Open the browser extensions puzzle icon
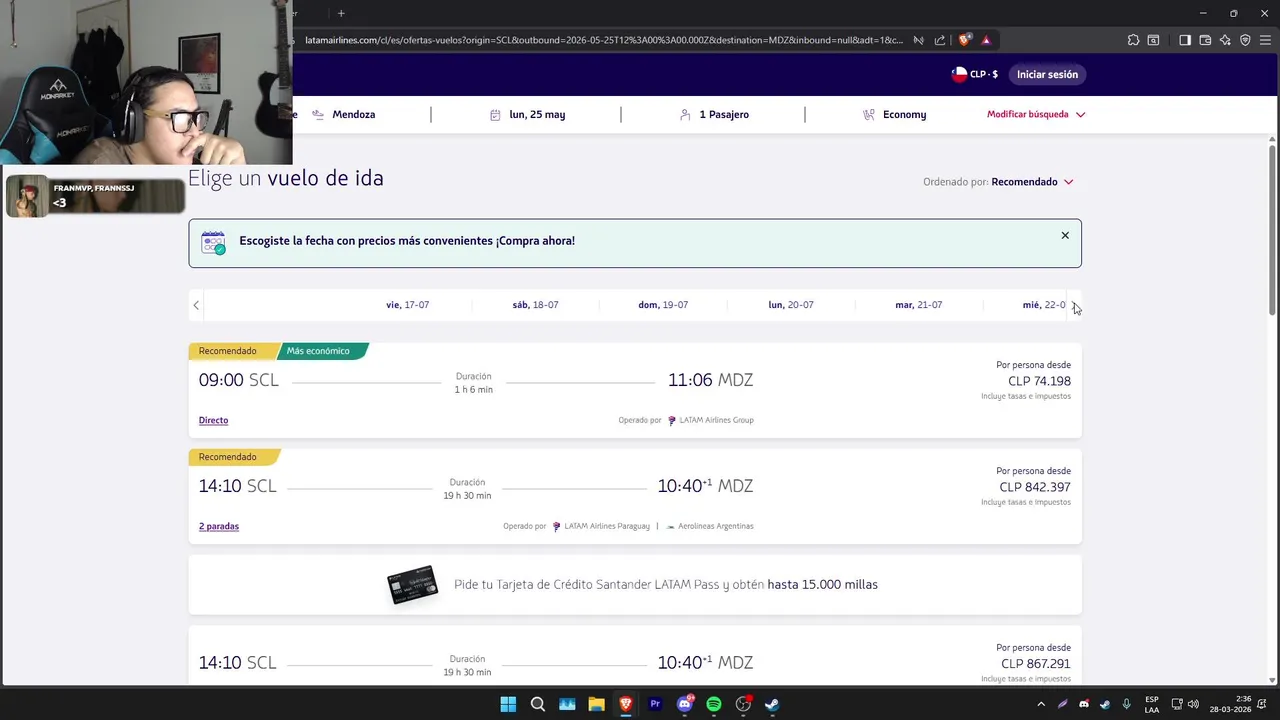 (1133, 40)
